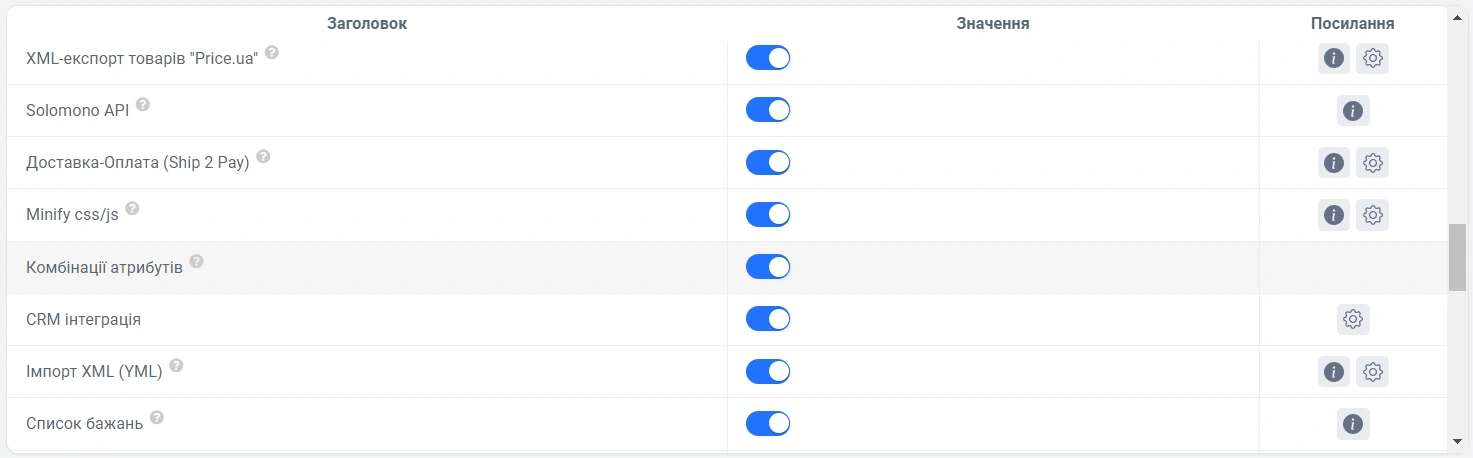1473x458 pixels.
Task: Click info icon for Список бажань
Action: (x=1353, y=424)
